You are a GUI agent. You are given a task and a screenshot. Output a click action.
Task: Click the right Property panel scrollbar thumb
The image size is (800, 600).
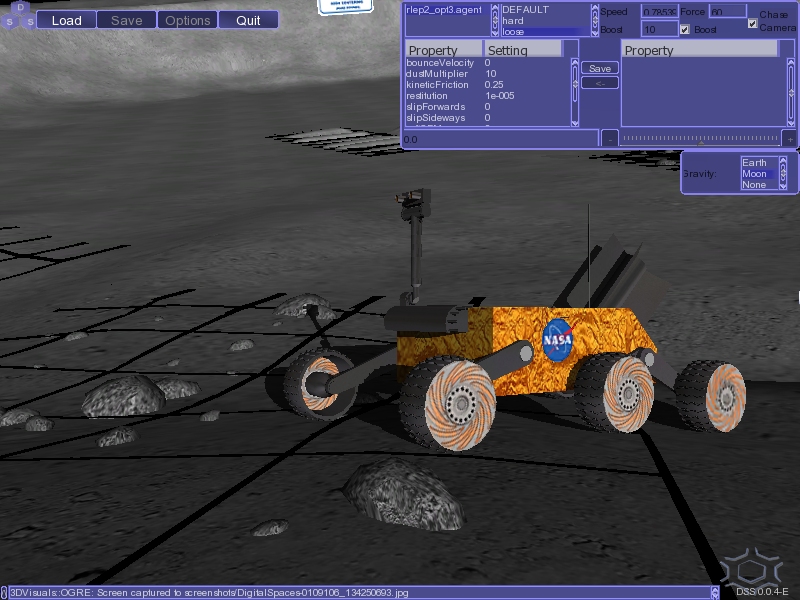[x=791, y=93]
